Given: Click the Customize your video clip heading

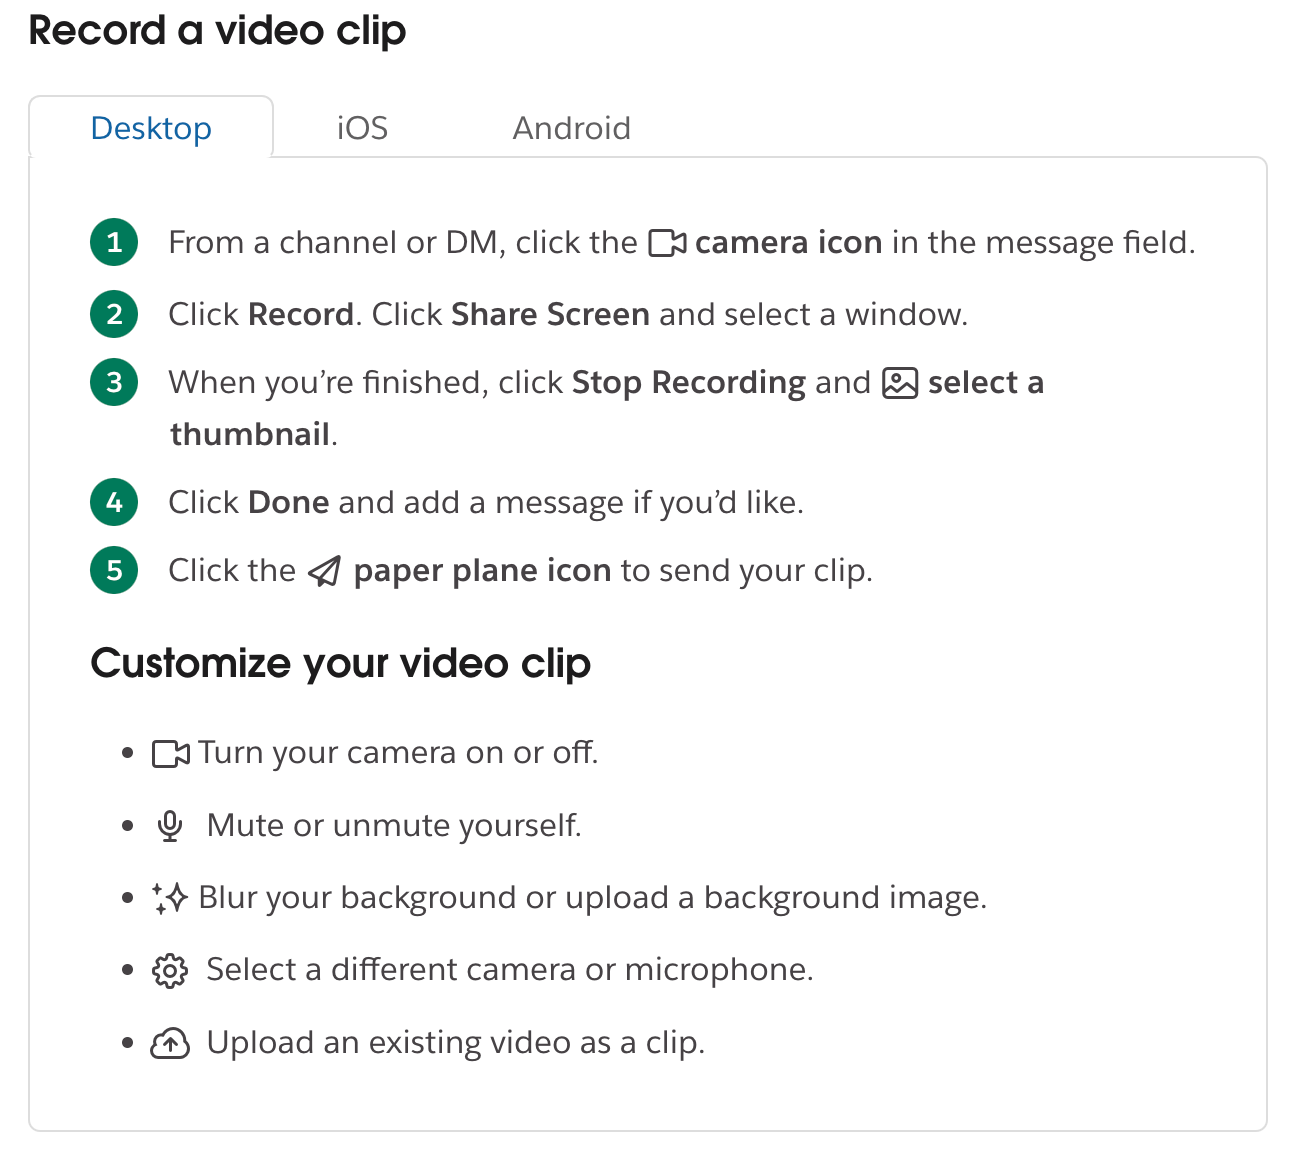Looking at the screenshot, I should tap(341, 664).
